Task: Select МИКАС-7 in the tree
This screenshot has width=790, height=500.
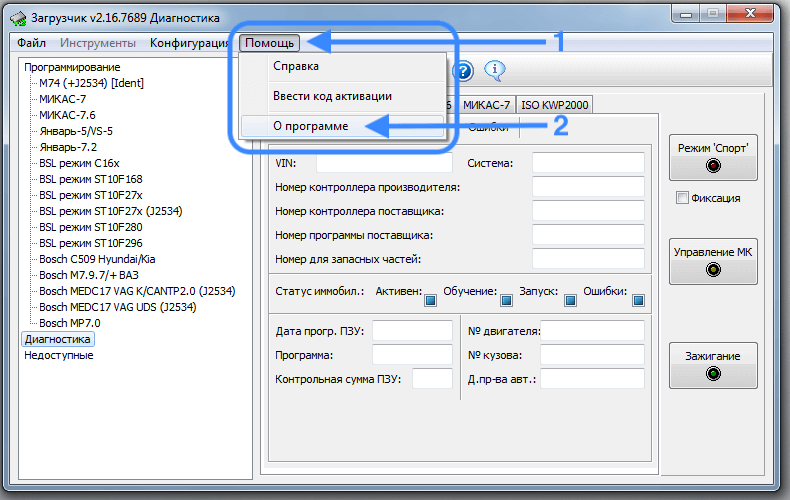Action: [x=62, y=99]
